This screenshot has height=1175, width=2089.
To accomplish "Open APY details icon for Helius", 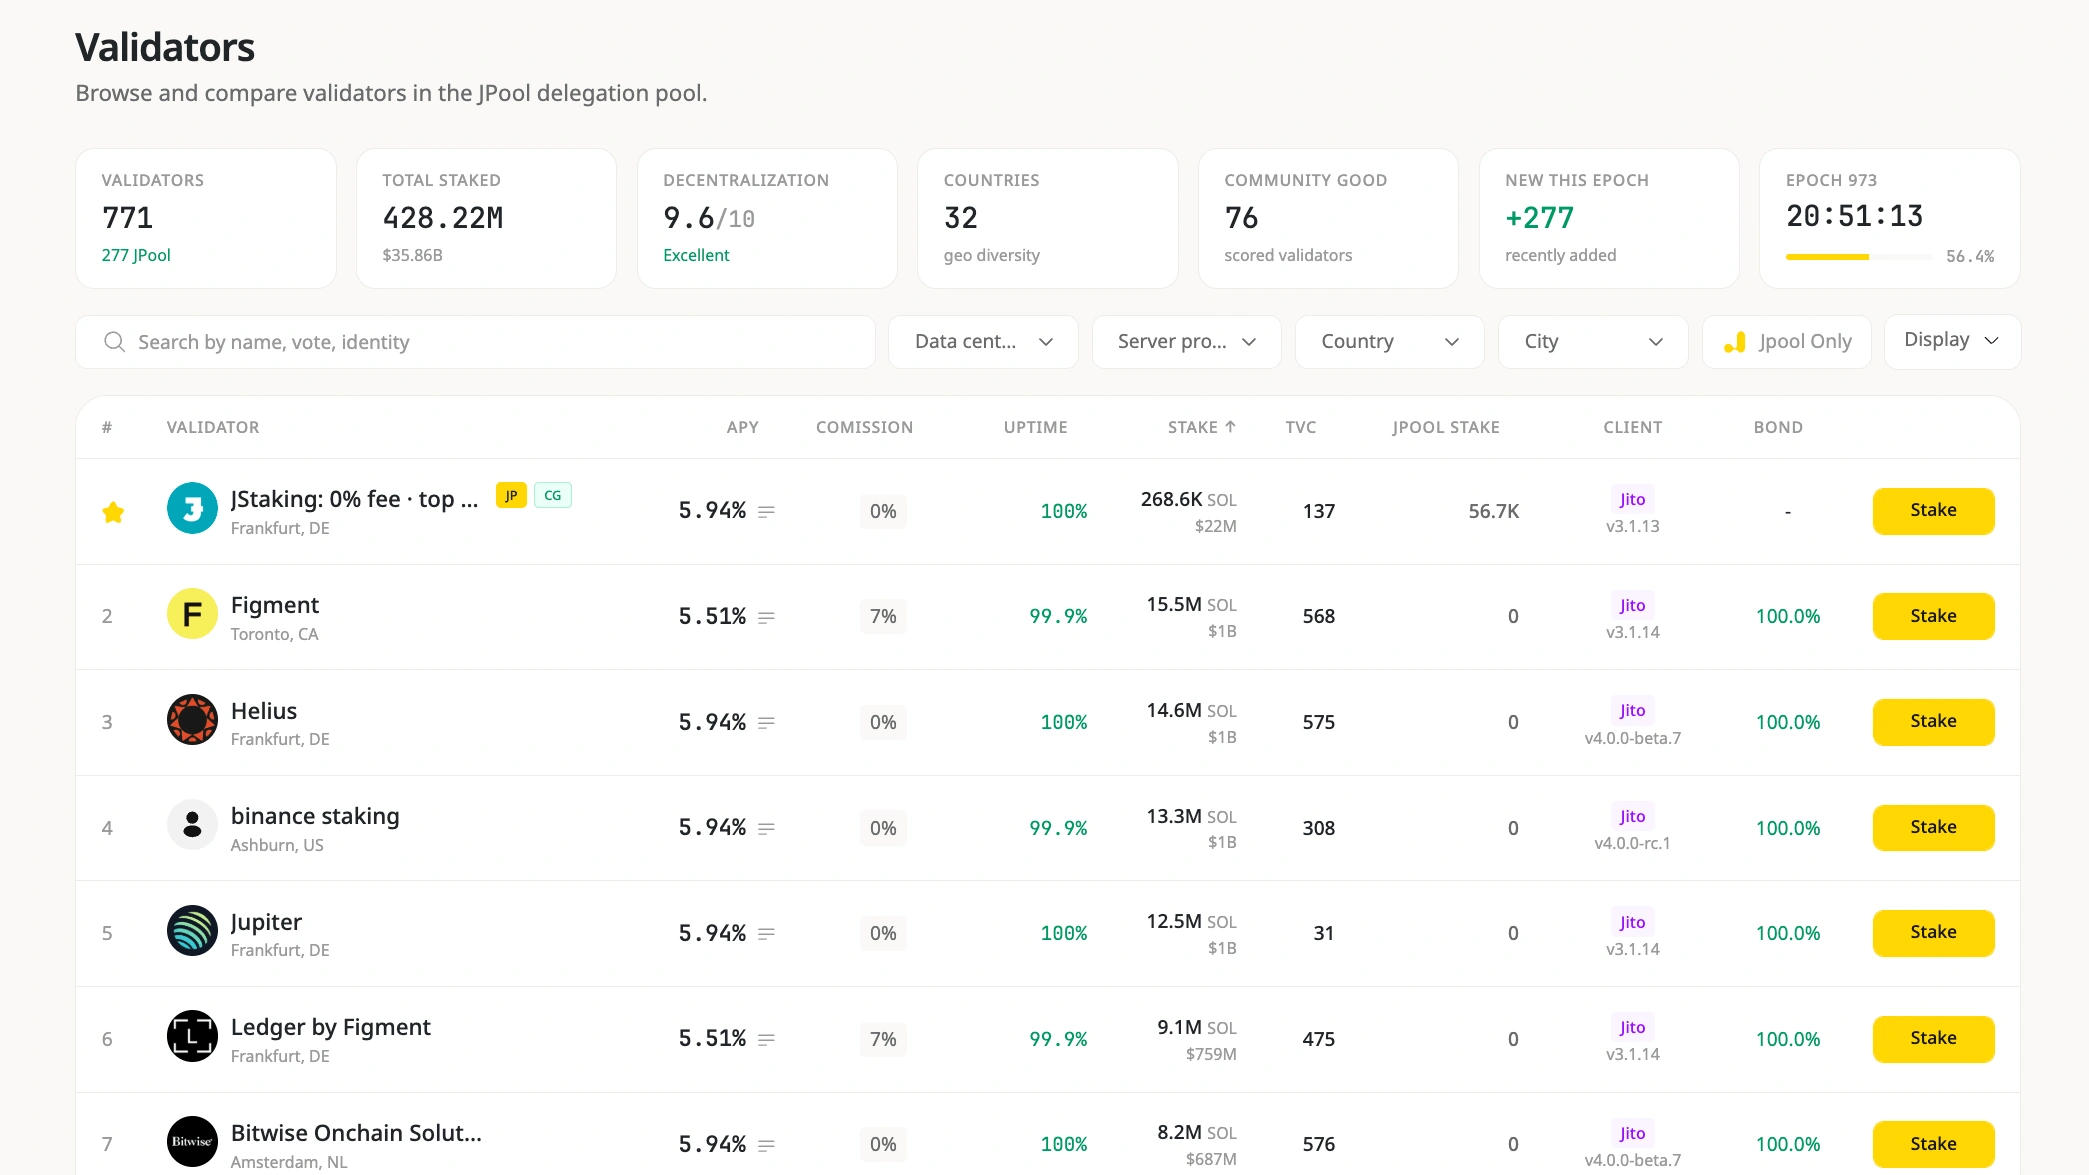I will pos(767,723).
